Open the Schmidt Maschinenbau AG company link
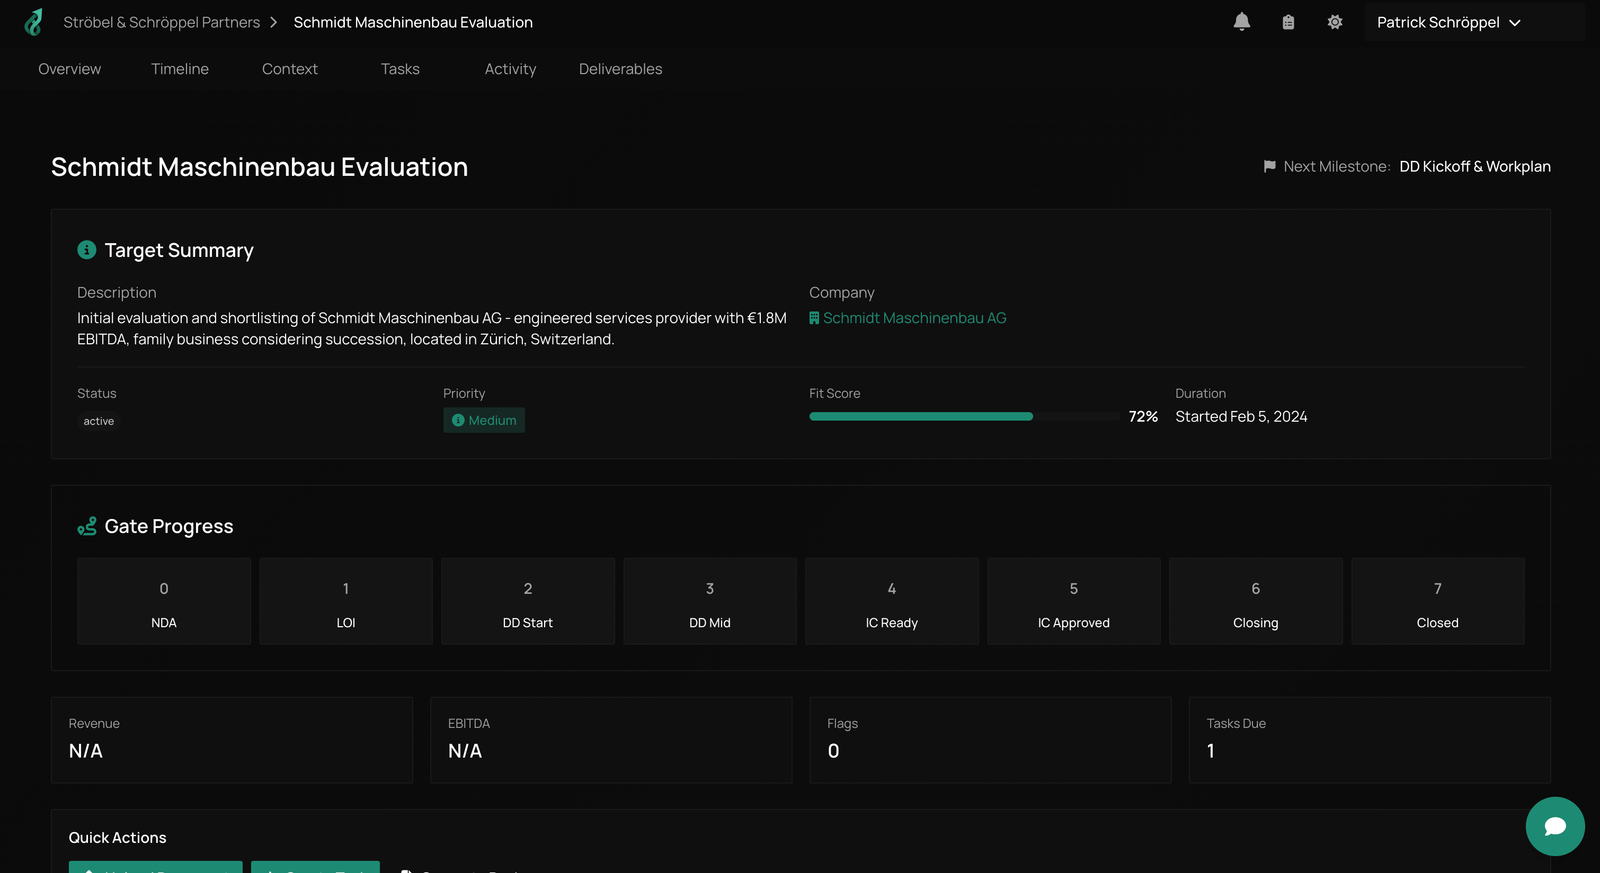 tap(914, 318)
